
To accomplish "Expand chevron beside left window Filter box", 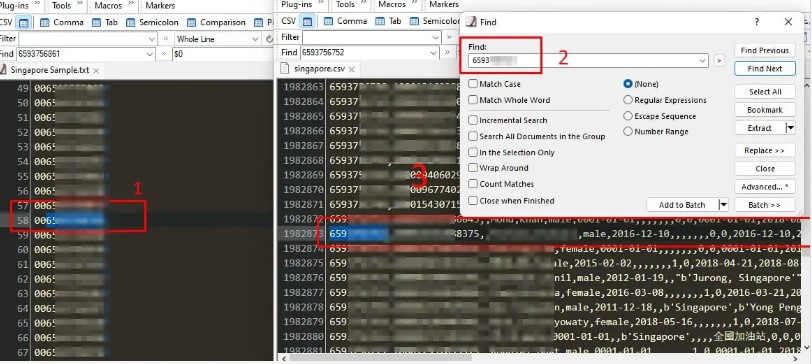I will click(166, 39).
